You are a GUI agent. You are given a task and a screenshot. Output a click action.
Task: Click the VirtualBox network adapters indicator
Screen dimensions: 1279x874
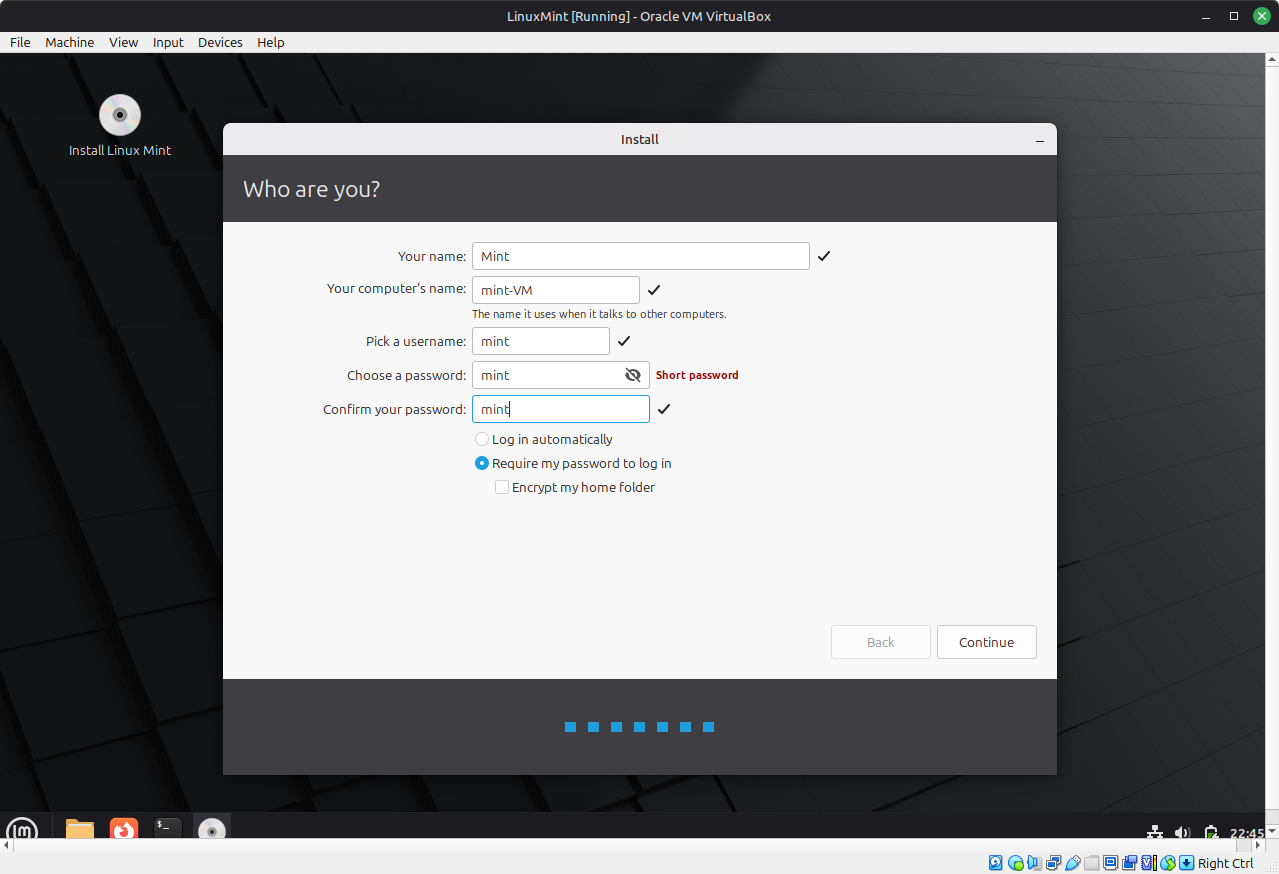click(1054, 863)
